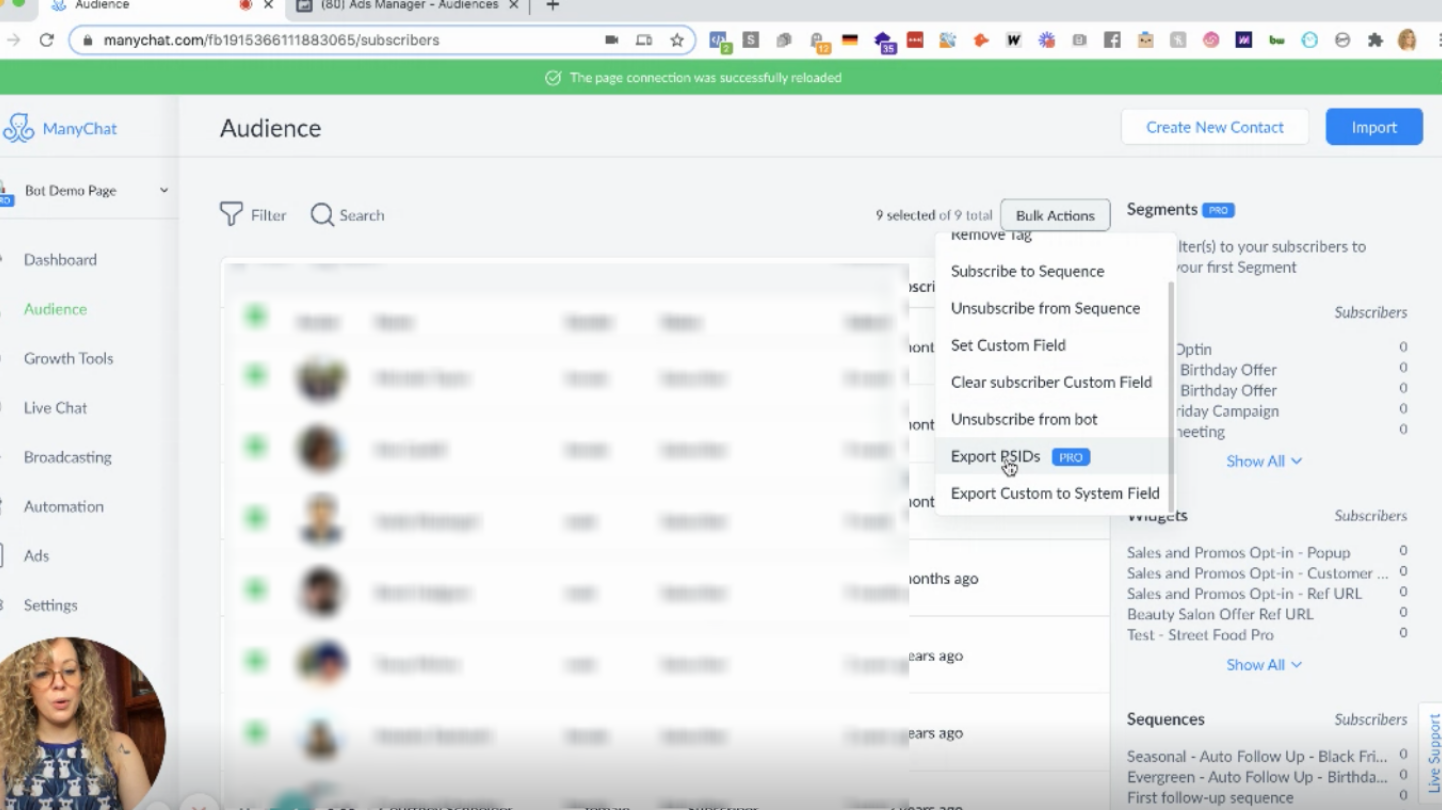Choose Unsubscribe from Sequence bulk action
The width and height of the screenshot is (1442, 810).
(x=1051, y=308)
